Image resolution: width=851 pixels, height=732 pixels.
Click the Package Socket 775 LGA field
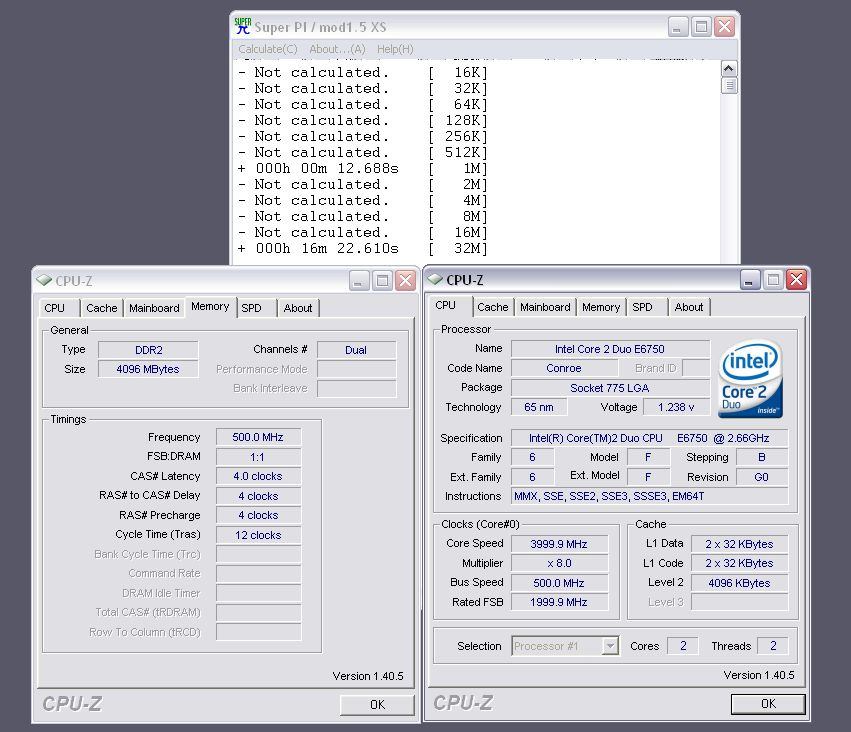(x=610, y=387)
